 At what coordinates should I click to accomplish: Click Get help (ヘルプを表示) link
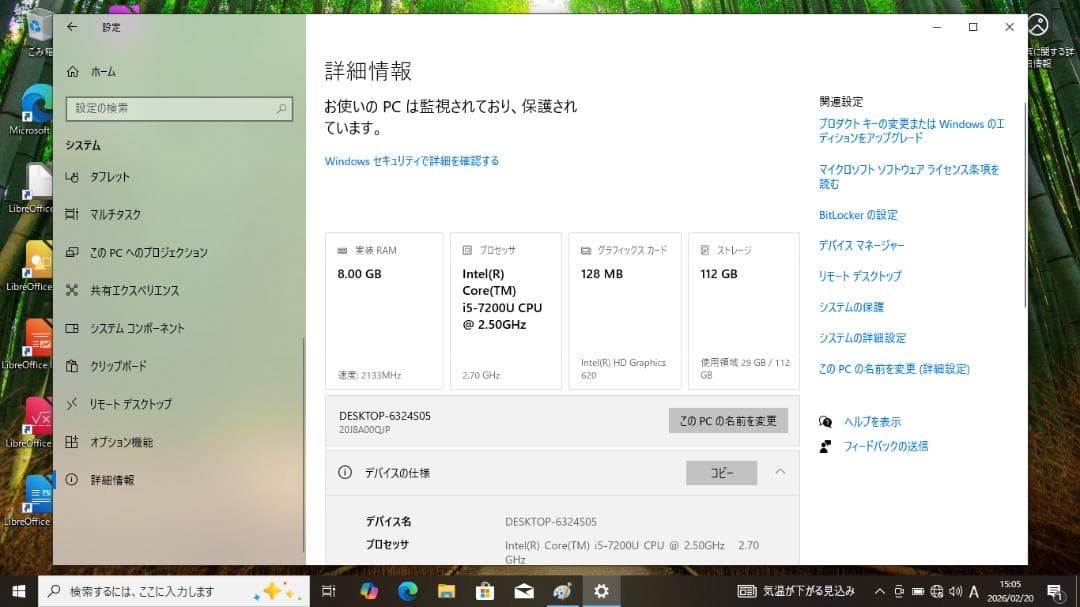point(872,422)
